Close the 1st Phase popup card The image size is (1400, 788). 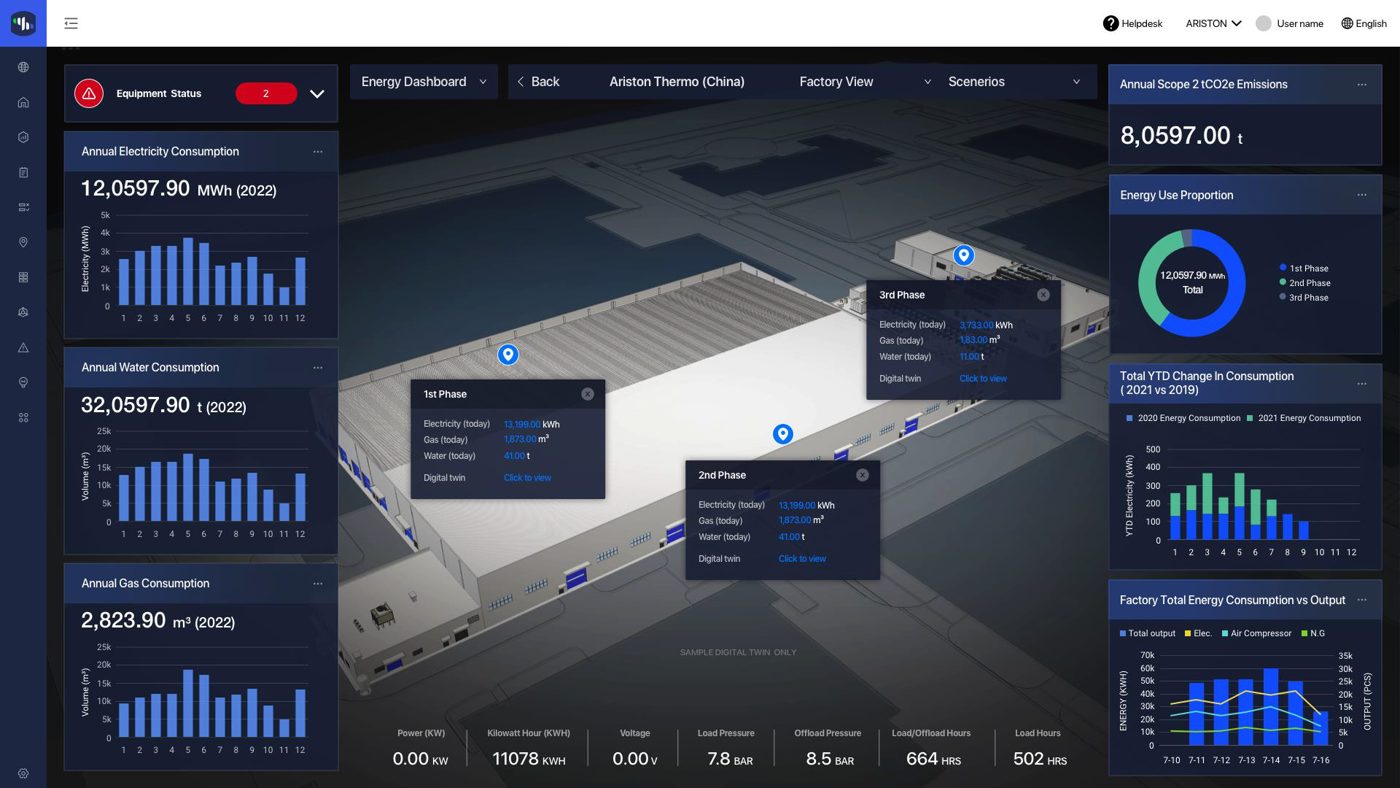click(x=587, y=394)
